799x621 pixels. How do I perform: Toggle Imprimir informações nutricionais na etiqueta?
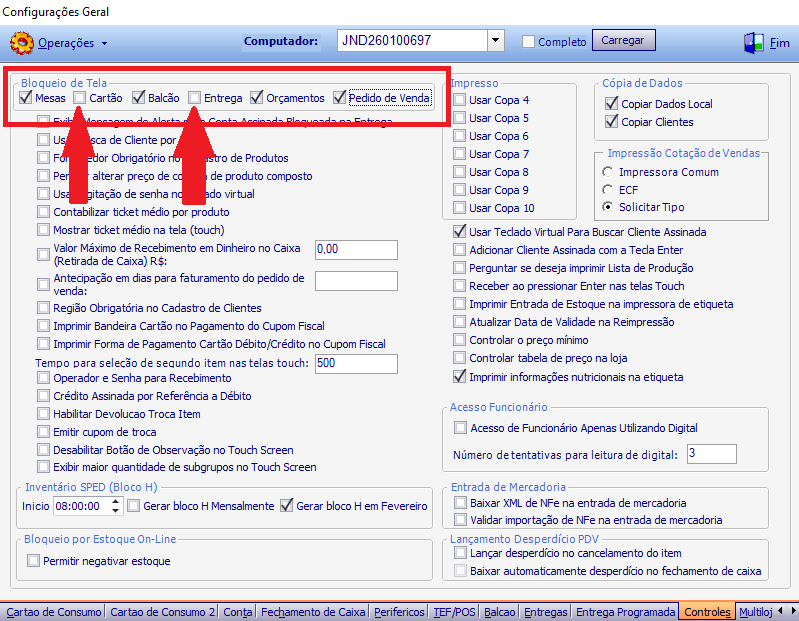tap(459, 376)
